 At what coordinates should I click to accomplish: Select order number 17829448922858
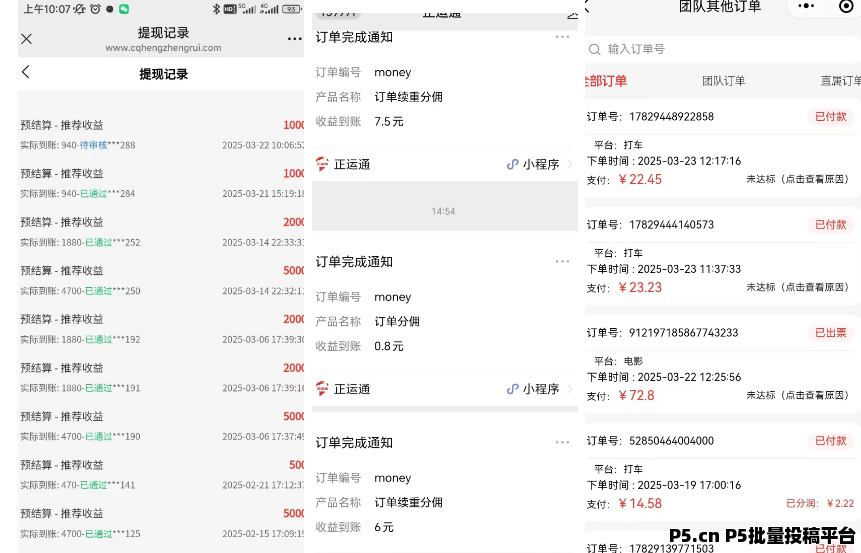click(671, 116)
